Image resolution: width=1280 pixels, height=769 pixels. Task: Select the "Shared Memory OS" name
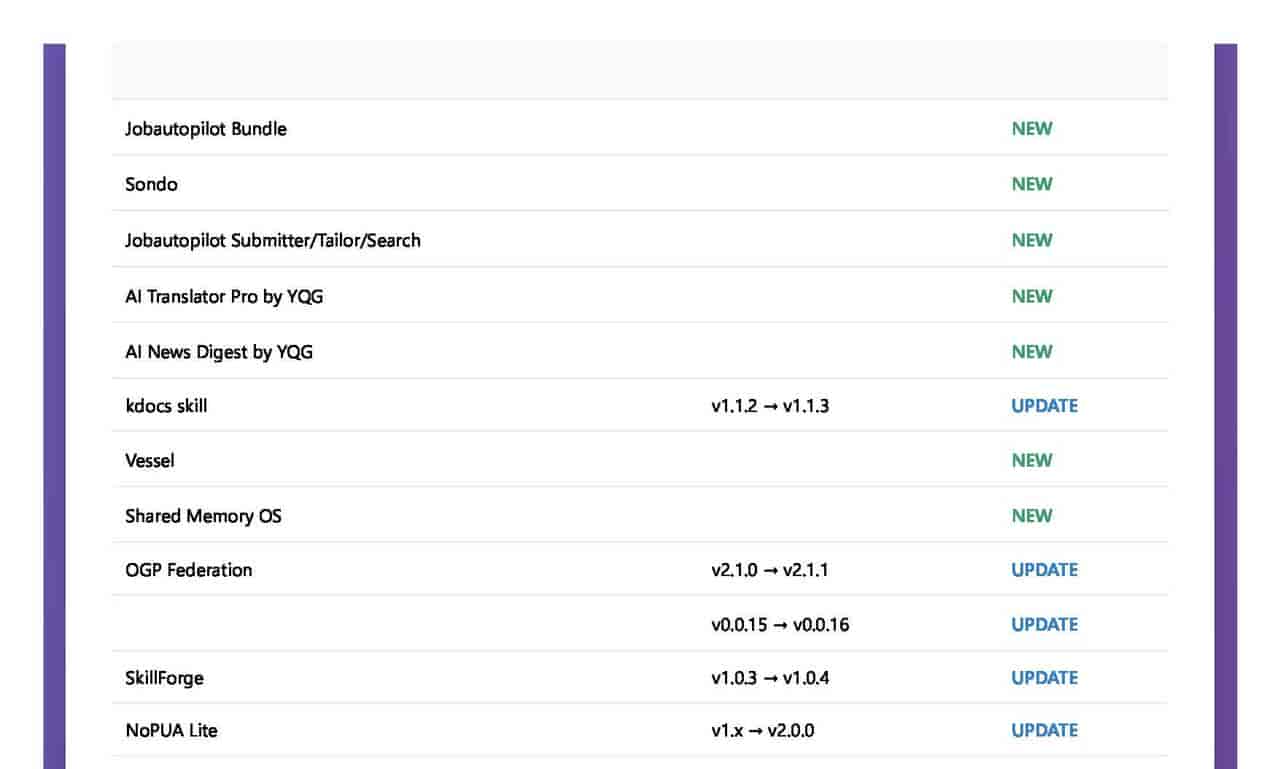203,516
